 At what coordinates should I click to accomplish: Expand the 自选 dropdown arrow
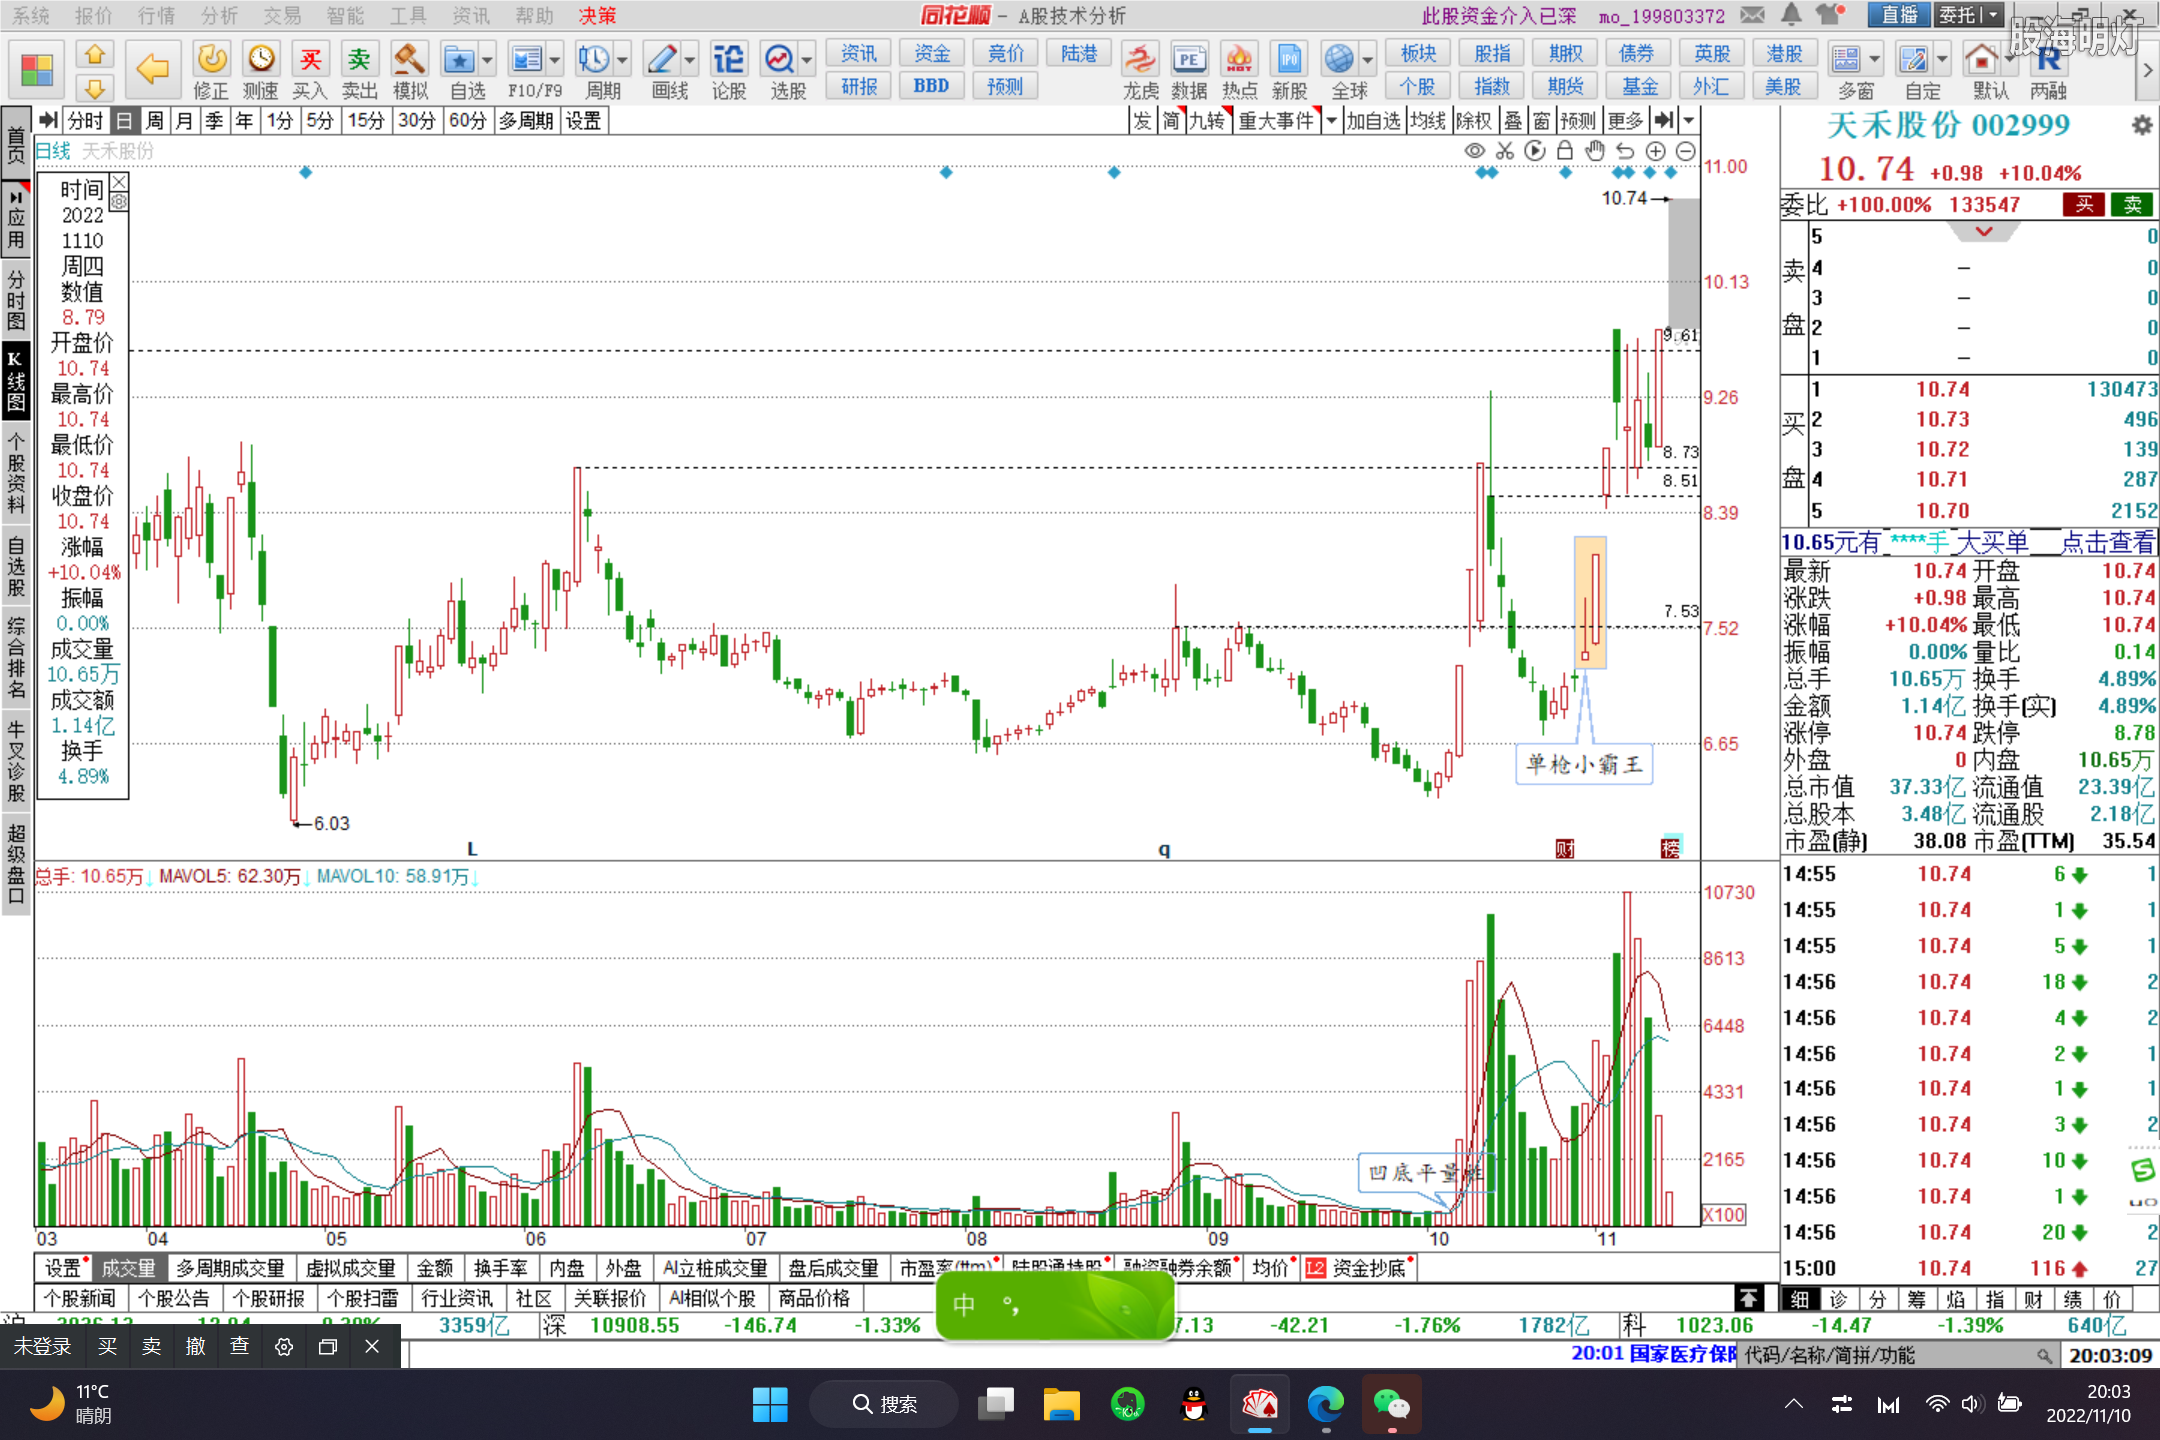pyautogui.click(x=487, y=60)
